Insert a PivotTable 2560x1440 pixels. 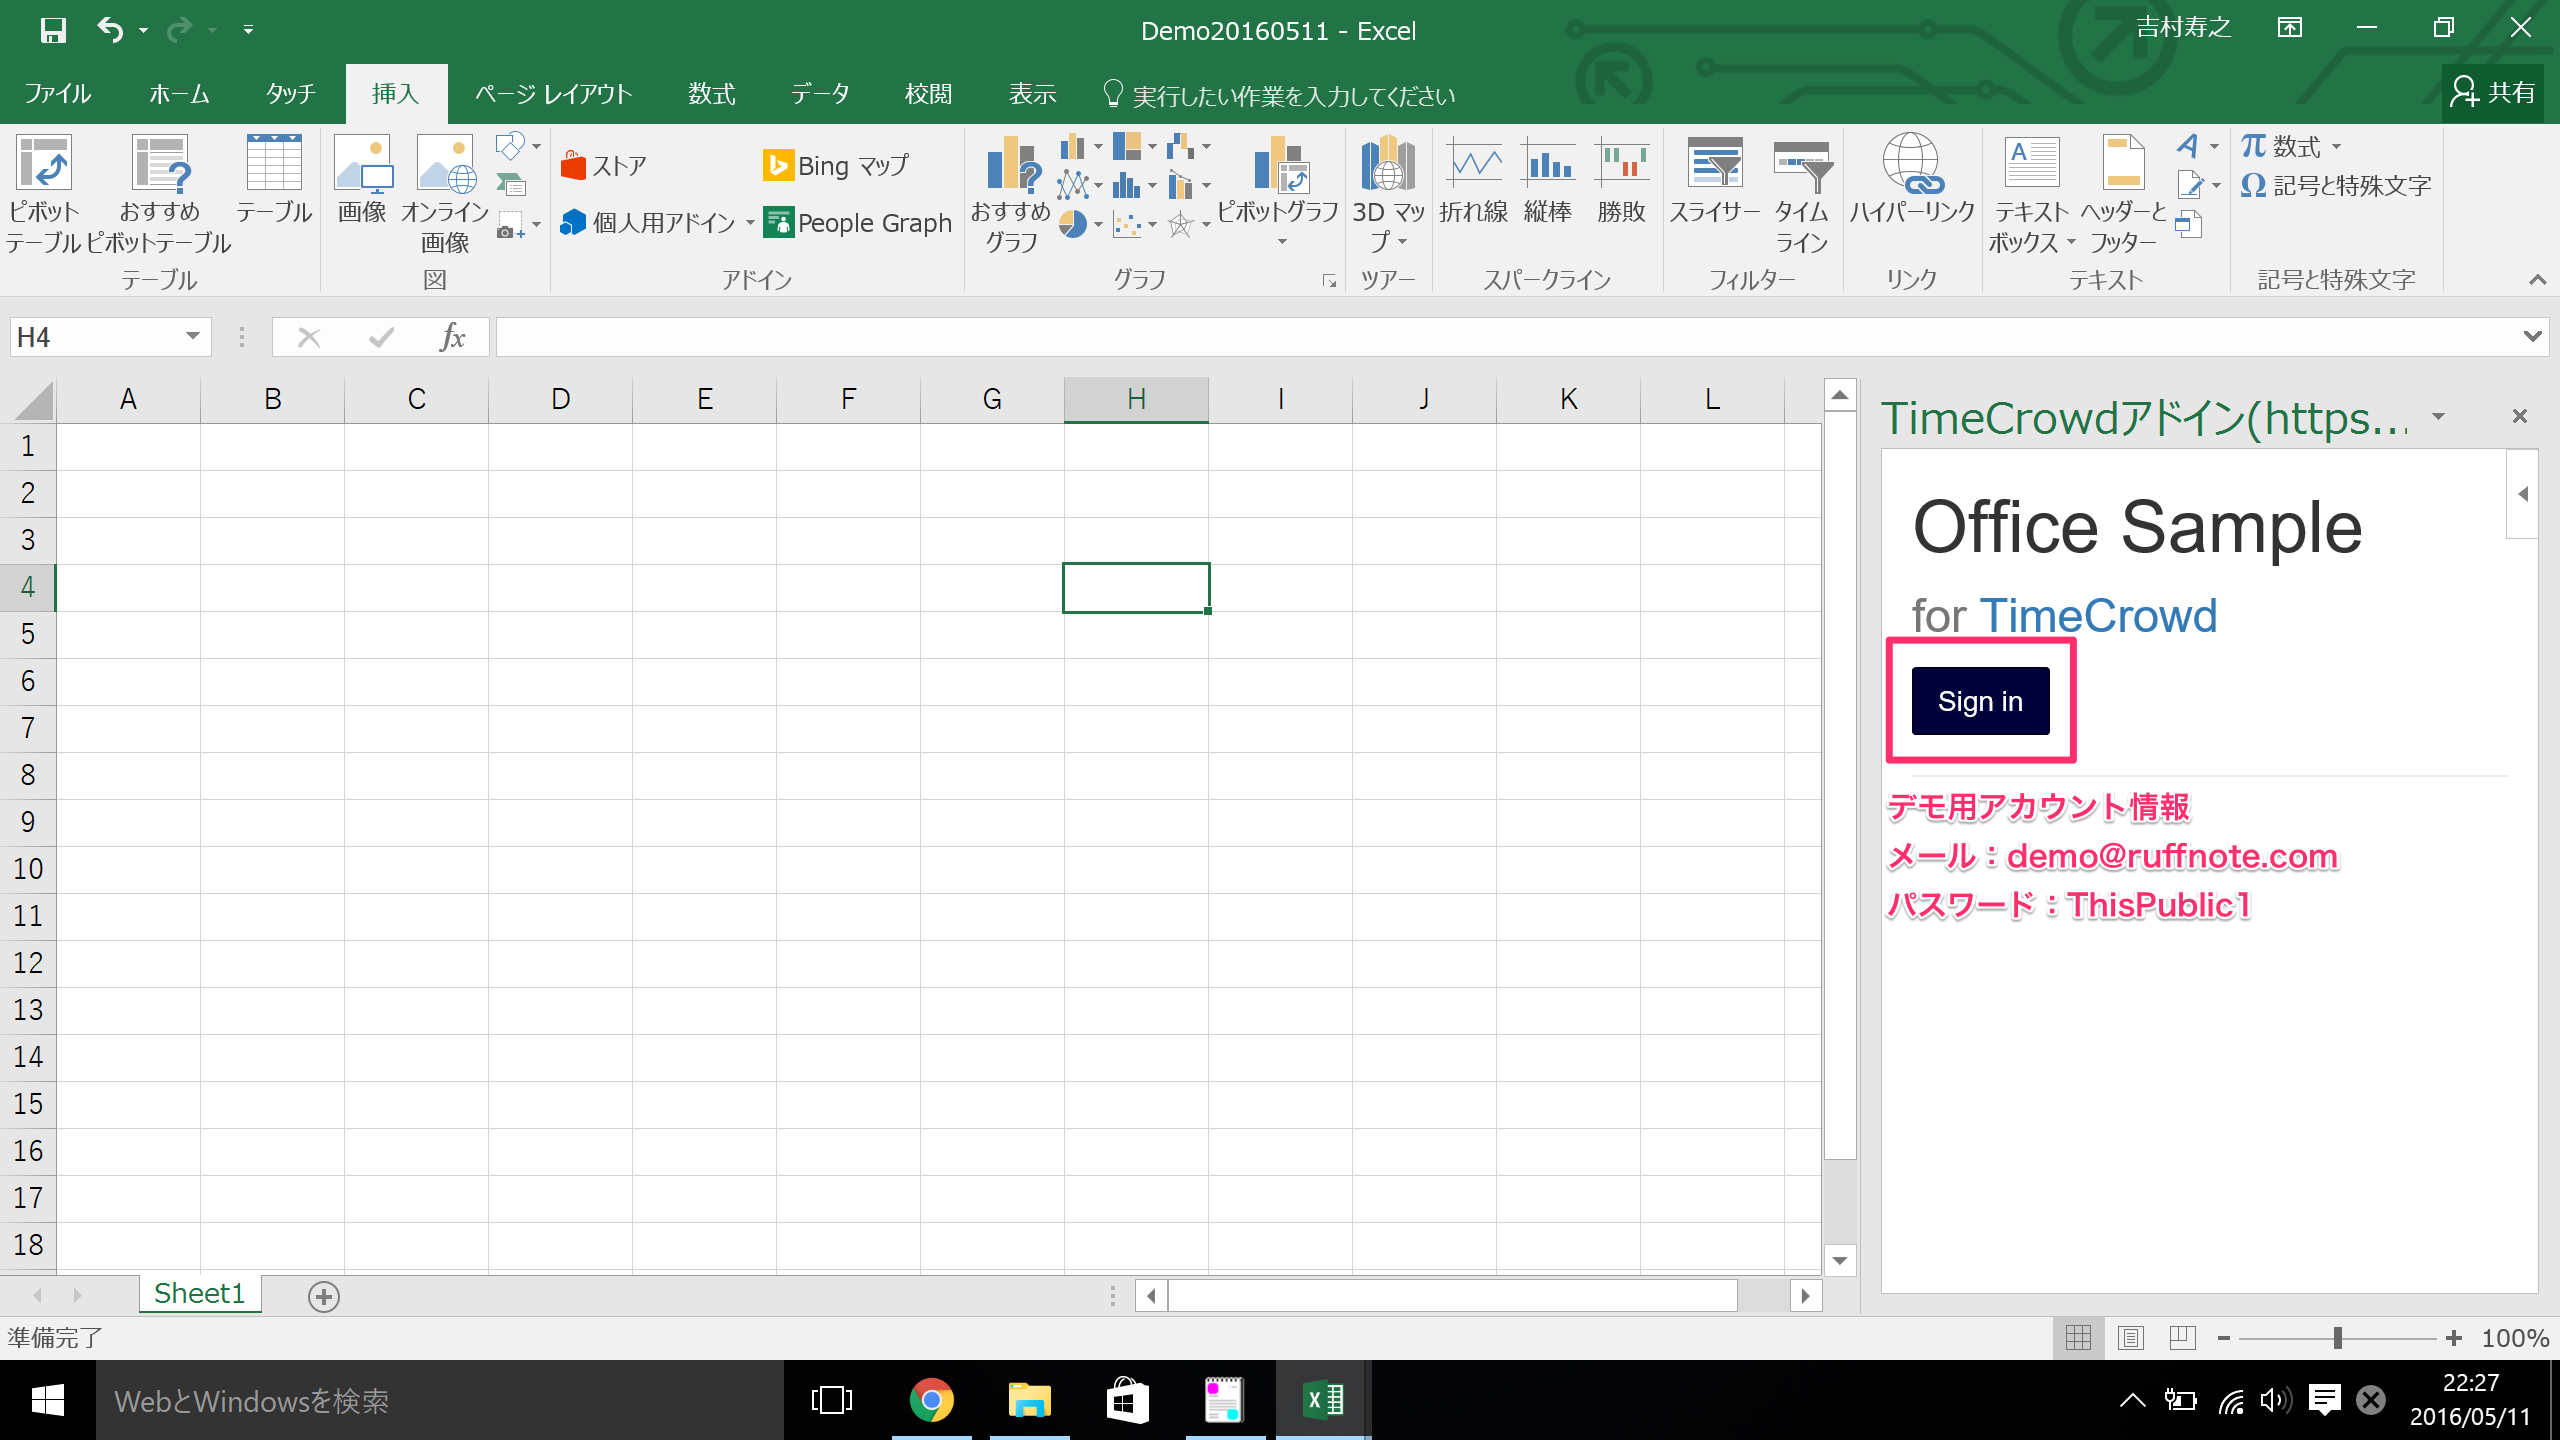(43, 195)
